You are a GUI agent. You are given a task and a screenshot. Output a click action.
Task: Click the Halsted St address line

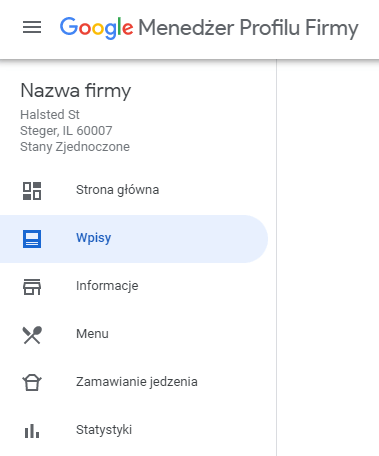coord(50,115)
